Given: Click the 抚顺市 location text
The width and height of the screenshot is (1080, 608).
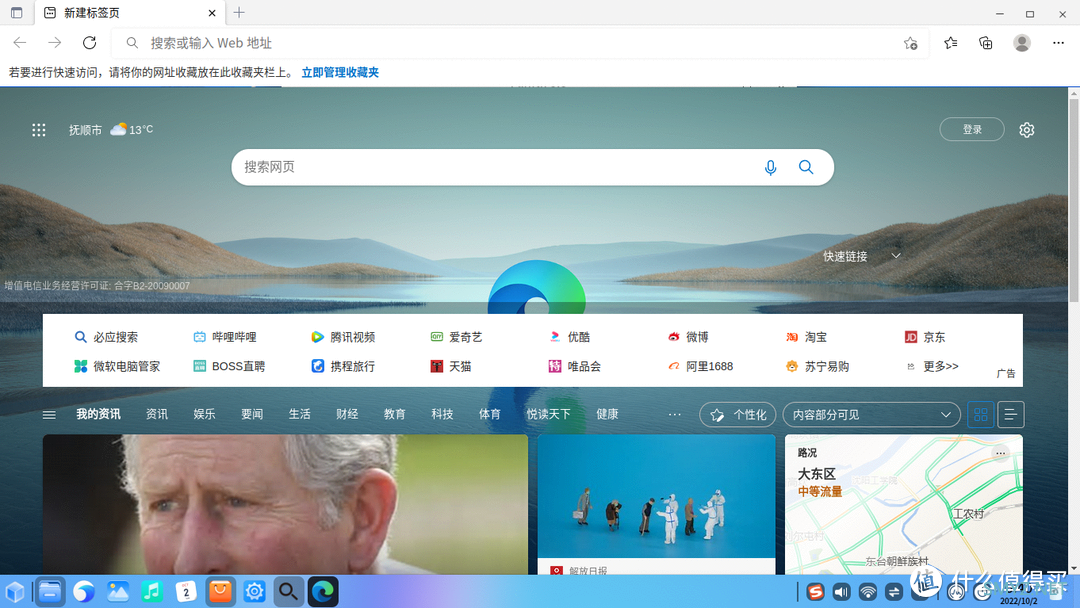Looking at the screenshot, I should [x=85, y=129].
